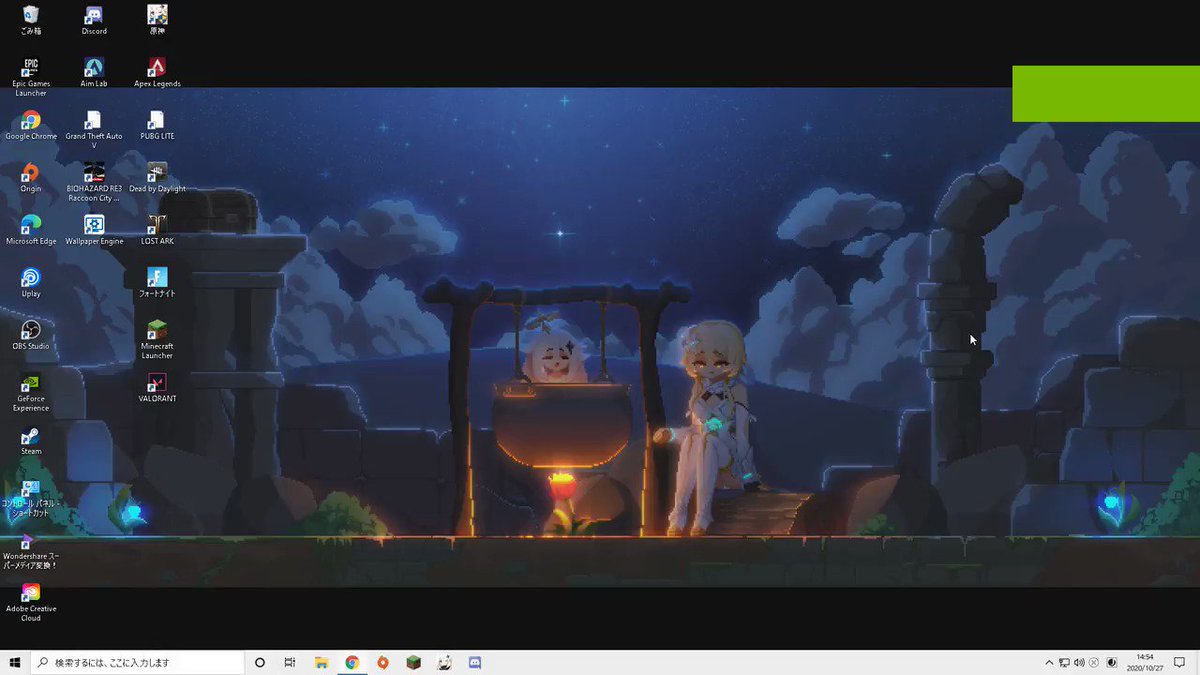Open Origin from the taskbar

pos(383,662)
